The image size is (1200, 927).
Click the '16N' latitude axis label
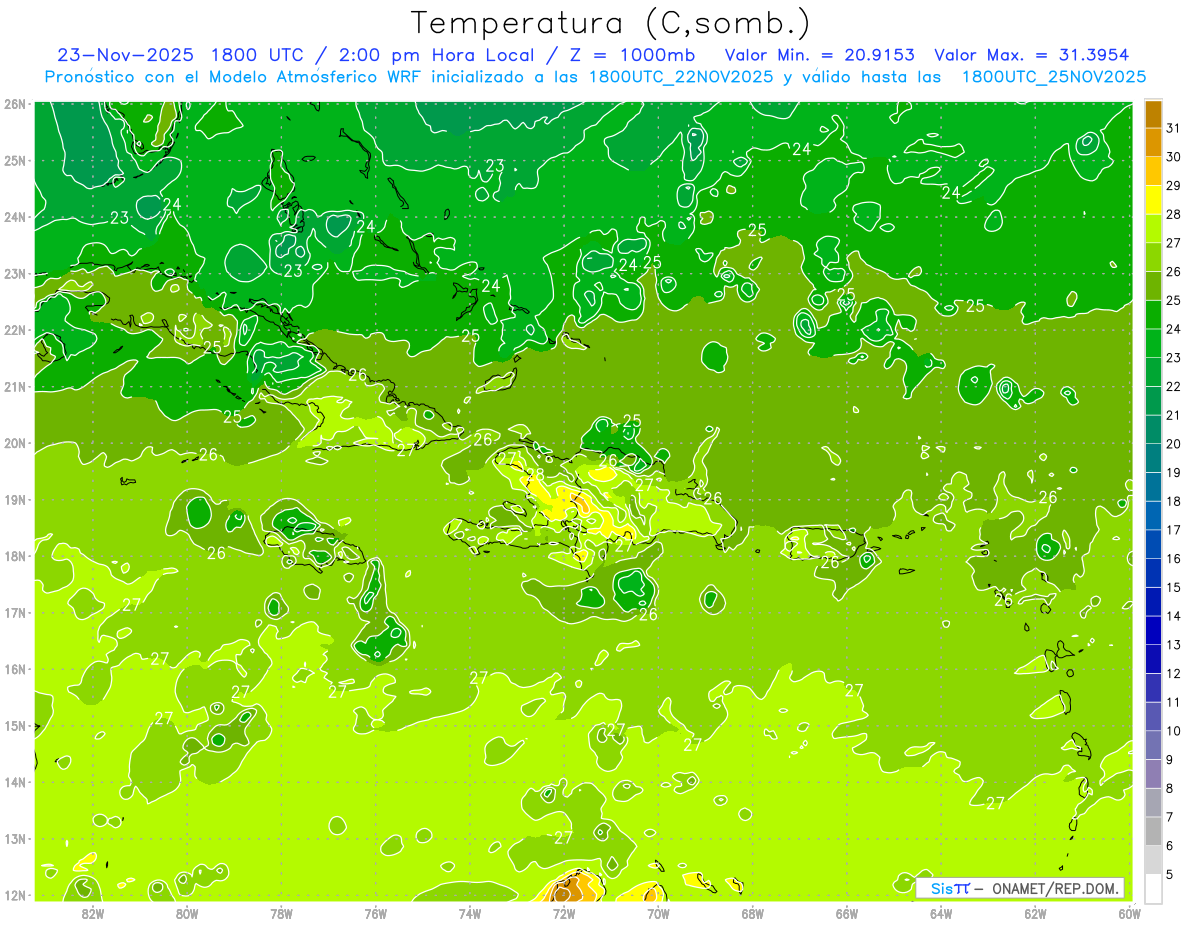point(15,669)
